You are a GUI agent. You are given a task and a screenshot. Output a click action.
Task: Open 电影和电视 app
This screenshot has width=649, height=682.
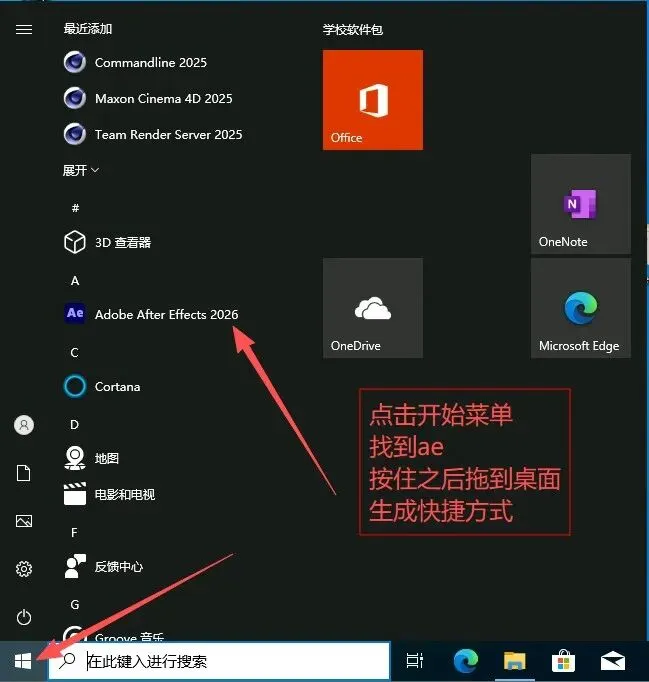[109, 494]
